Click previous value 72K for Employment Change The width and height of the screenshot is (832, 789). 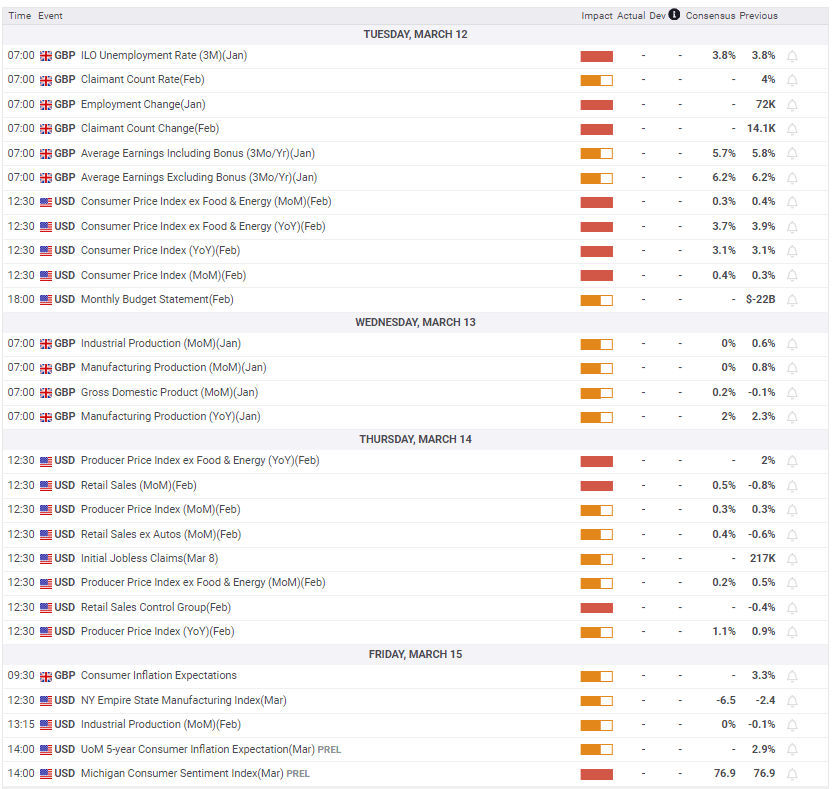pos(765,105)
